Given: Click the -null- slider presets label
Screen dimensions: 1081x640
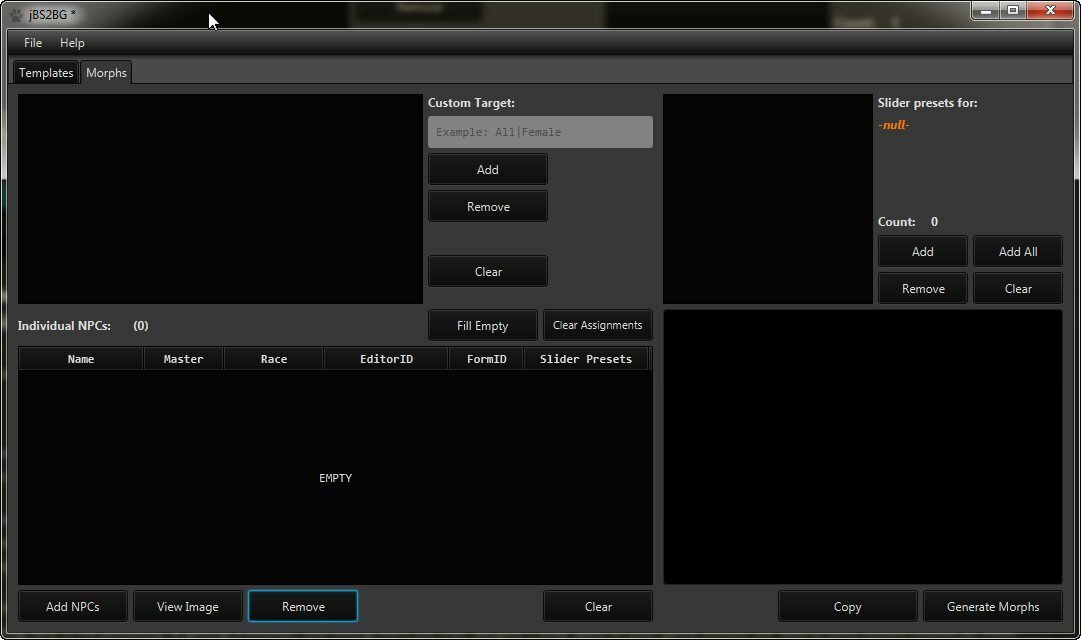Looking at the screenshot, I should [x=893, y=125].
